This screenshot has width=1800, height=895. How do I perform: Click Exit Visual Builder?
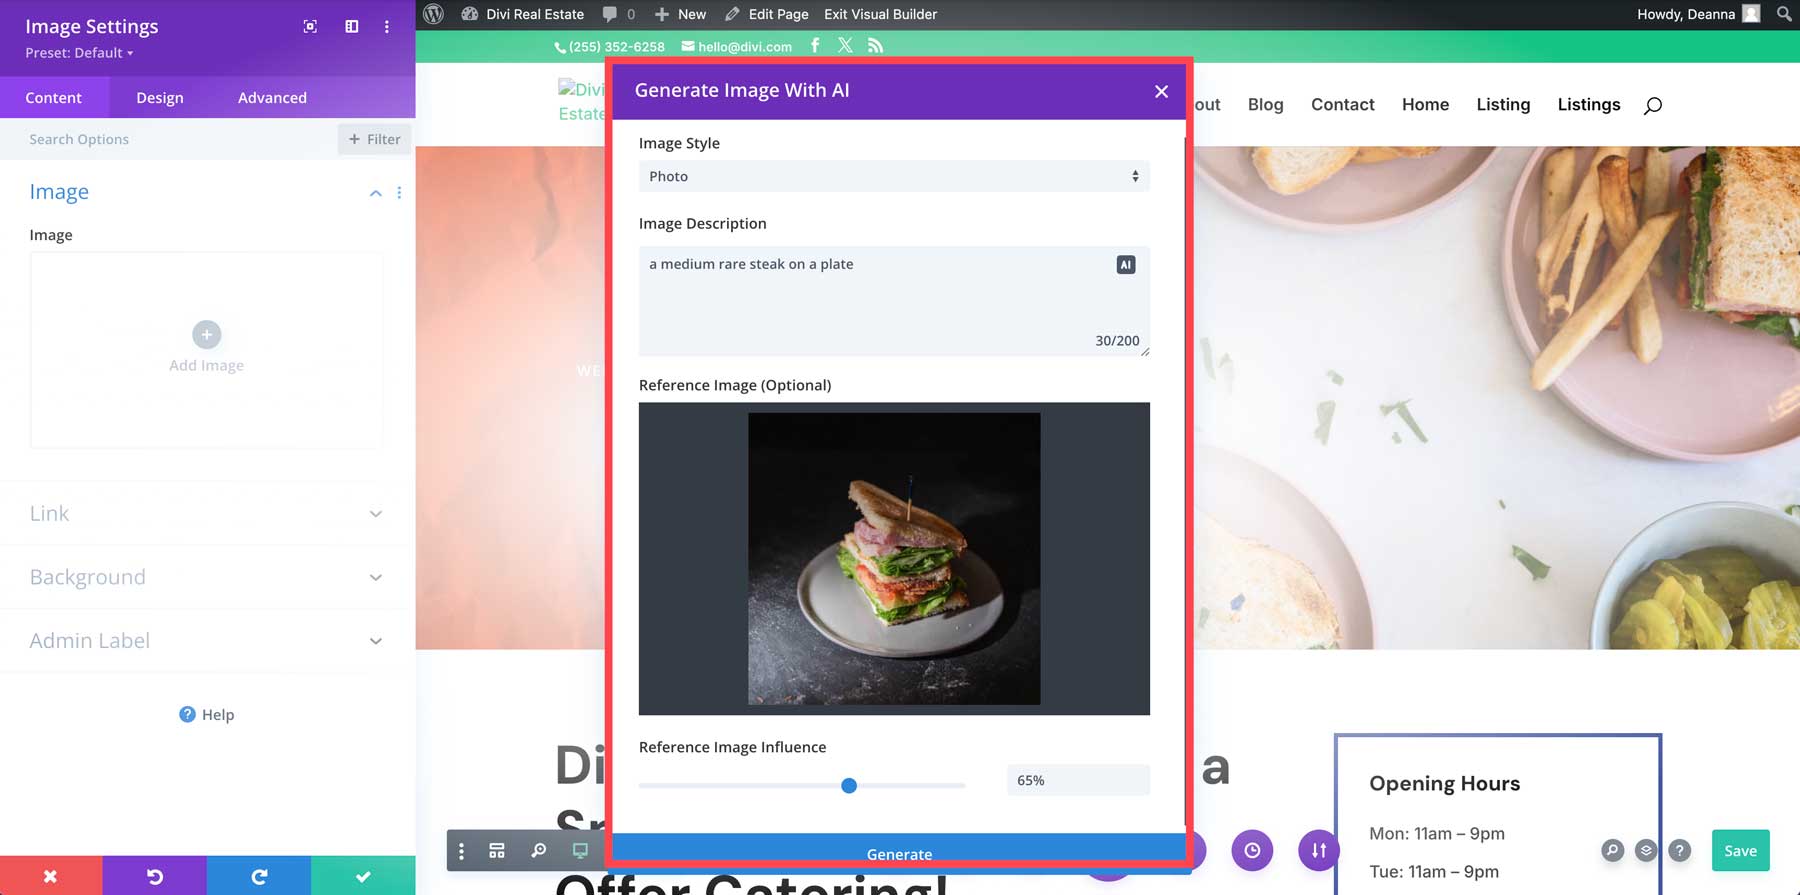(x=881, y=14)
